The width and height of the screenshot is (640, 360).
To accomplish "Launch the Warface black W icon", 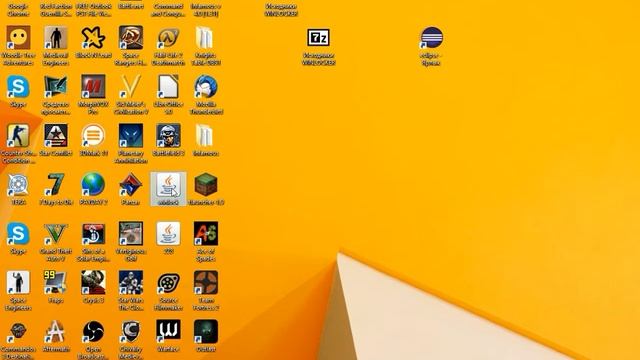I will click(x=168, y=331).
